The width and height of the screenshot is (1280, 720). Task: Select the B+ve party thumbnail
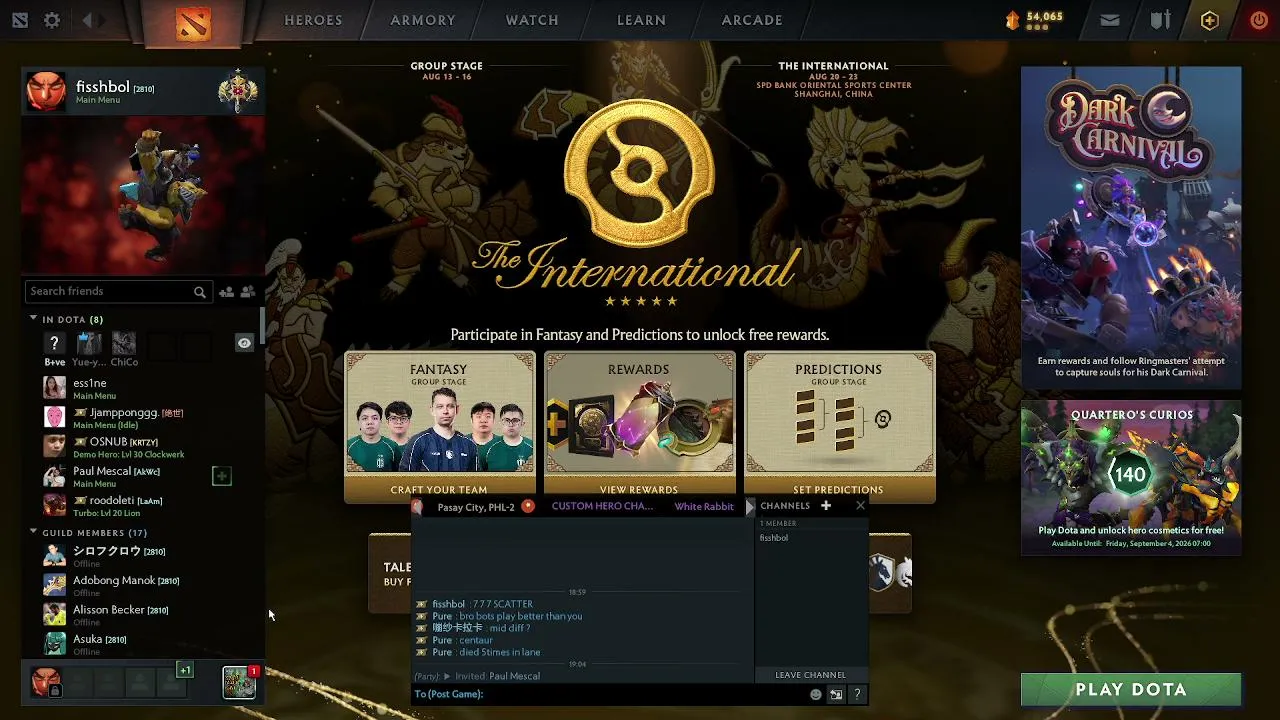[54, 344]
